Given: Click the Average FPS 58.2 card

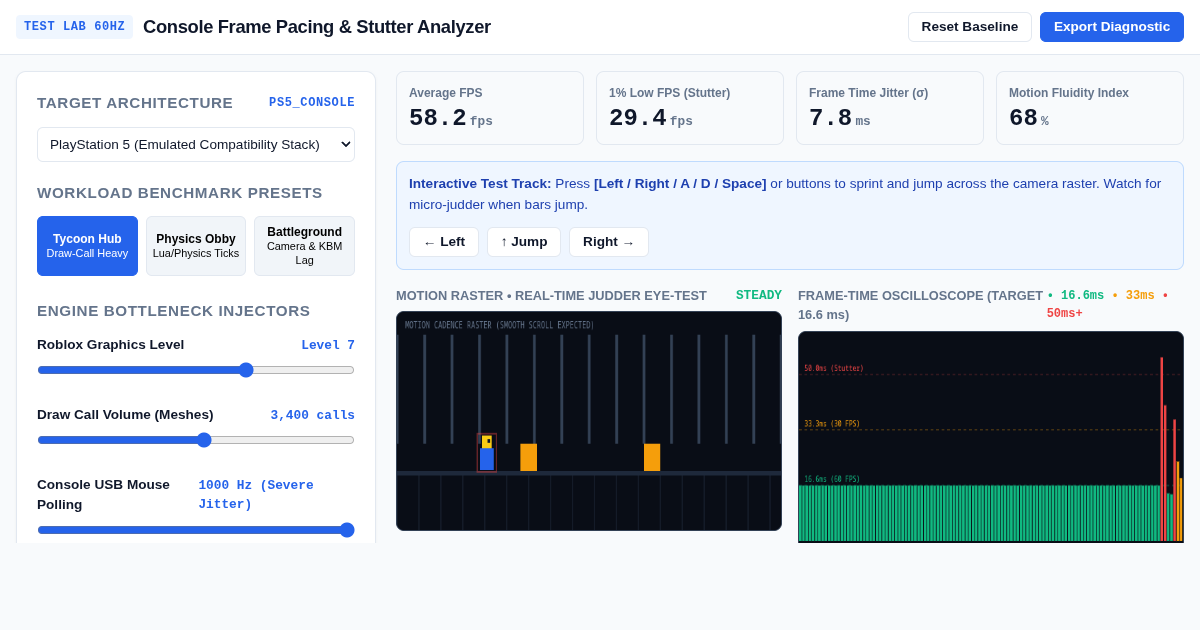Looking at the screenshot, I should pos(490,108).
